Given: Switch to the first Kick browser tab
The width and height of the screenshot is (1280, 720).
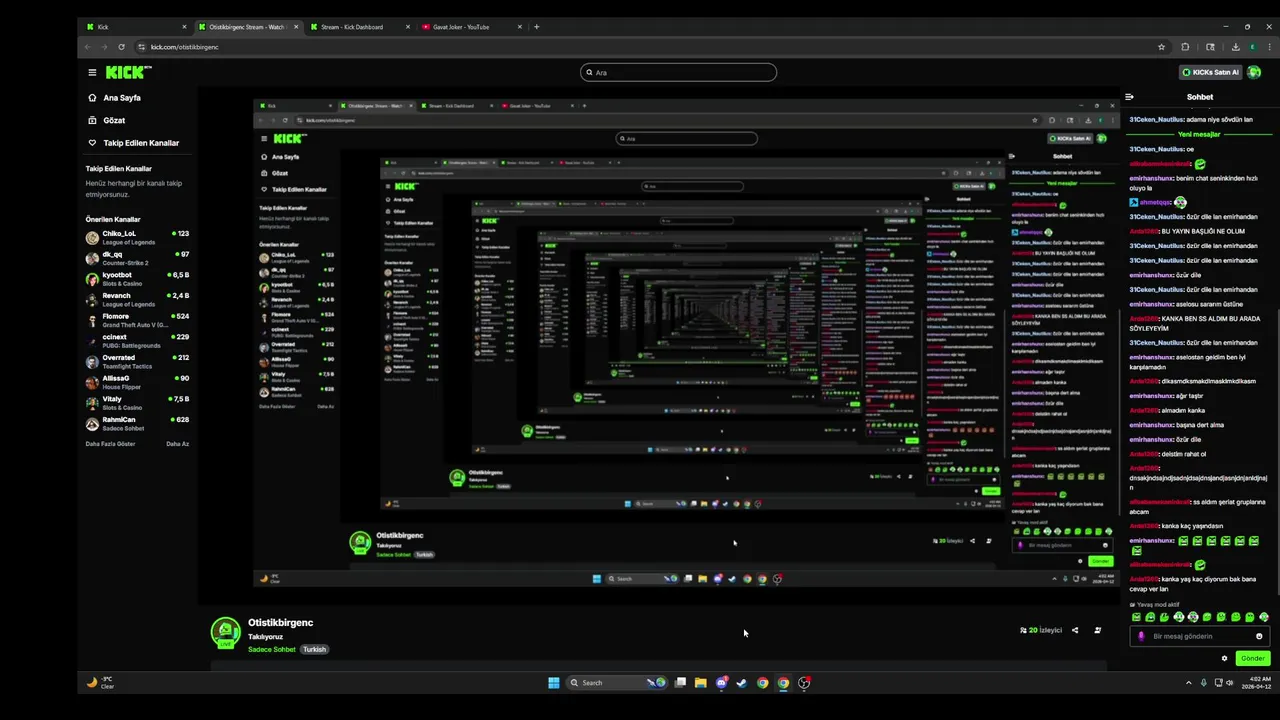Looking at the screenshot, I should tap(136, 27).
